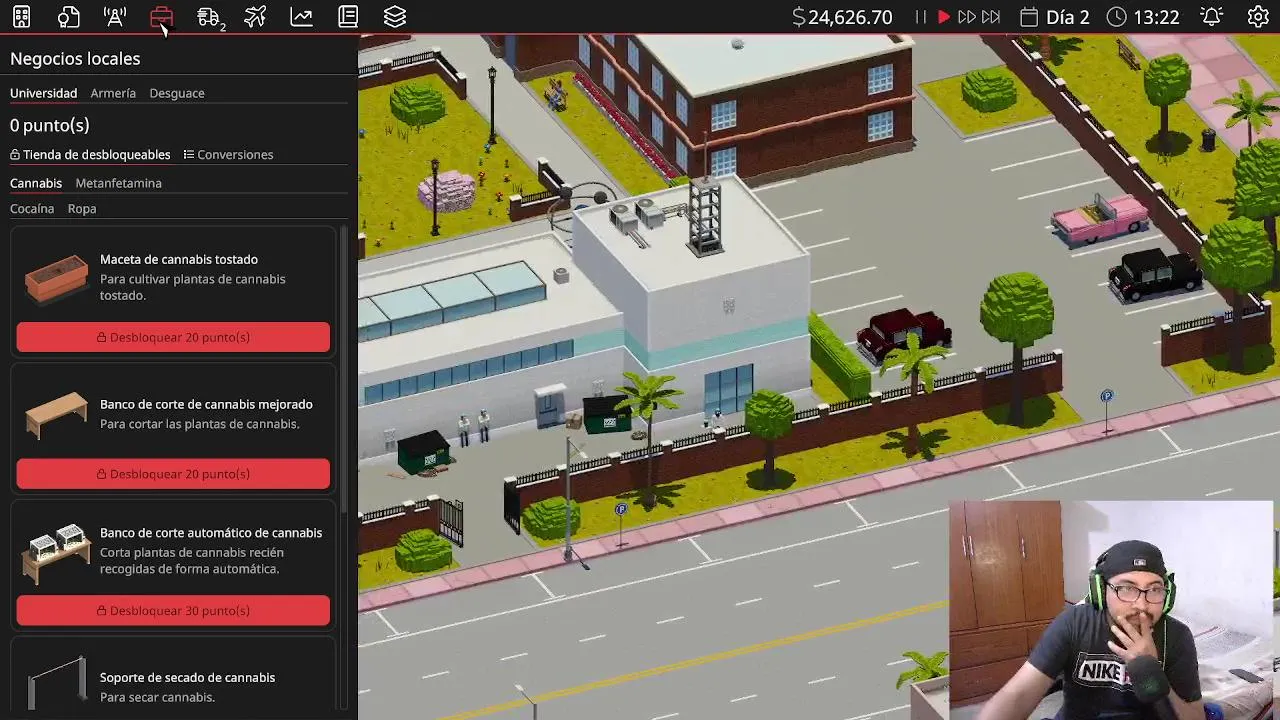Image resolution: width=1280 pixels, height=720 pixels.
Task: Click the black car in parking lot
Action: 1155,273
